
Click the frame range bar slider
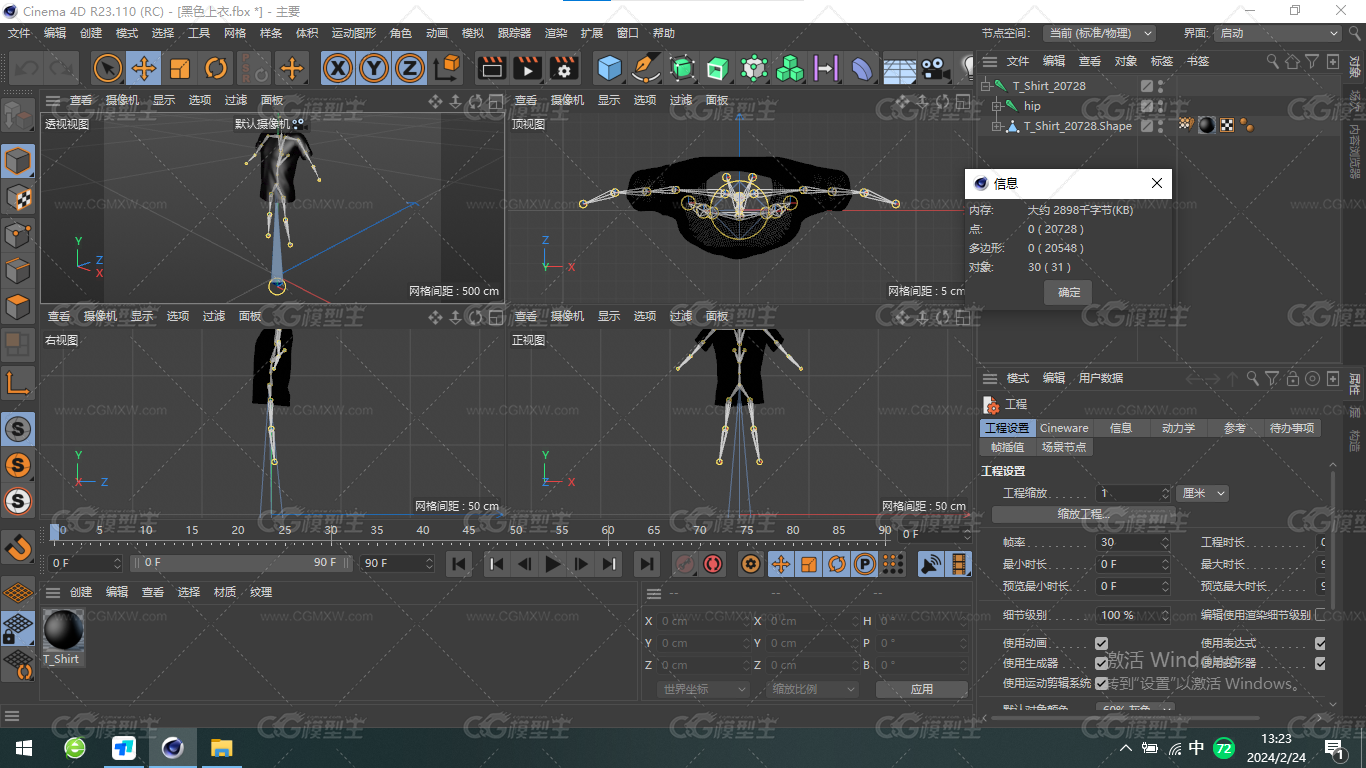[x=242, y=563]
